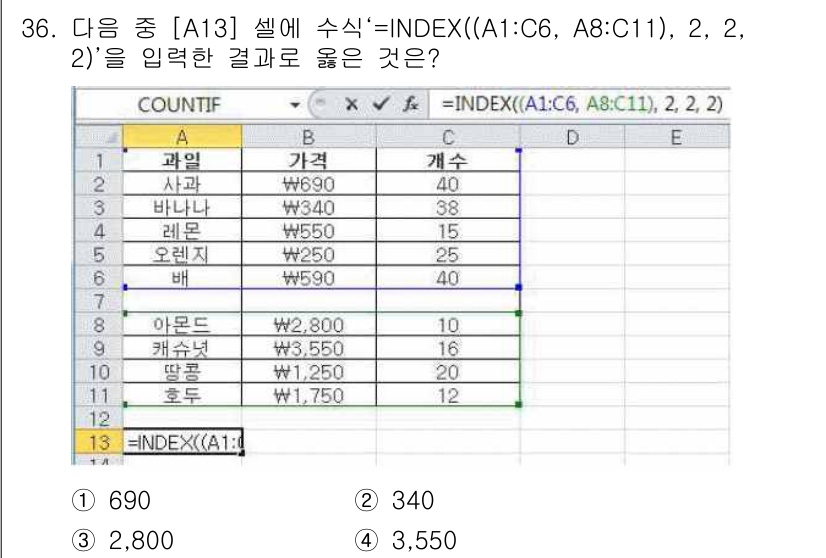
Task: Select row 13 header
Action: [99, 442]
